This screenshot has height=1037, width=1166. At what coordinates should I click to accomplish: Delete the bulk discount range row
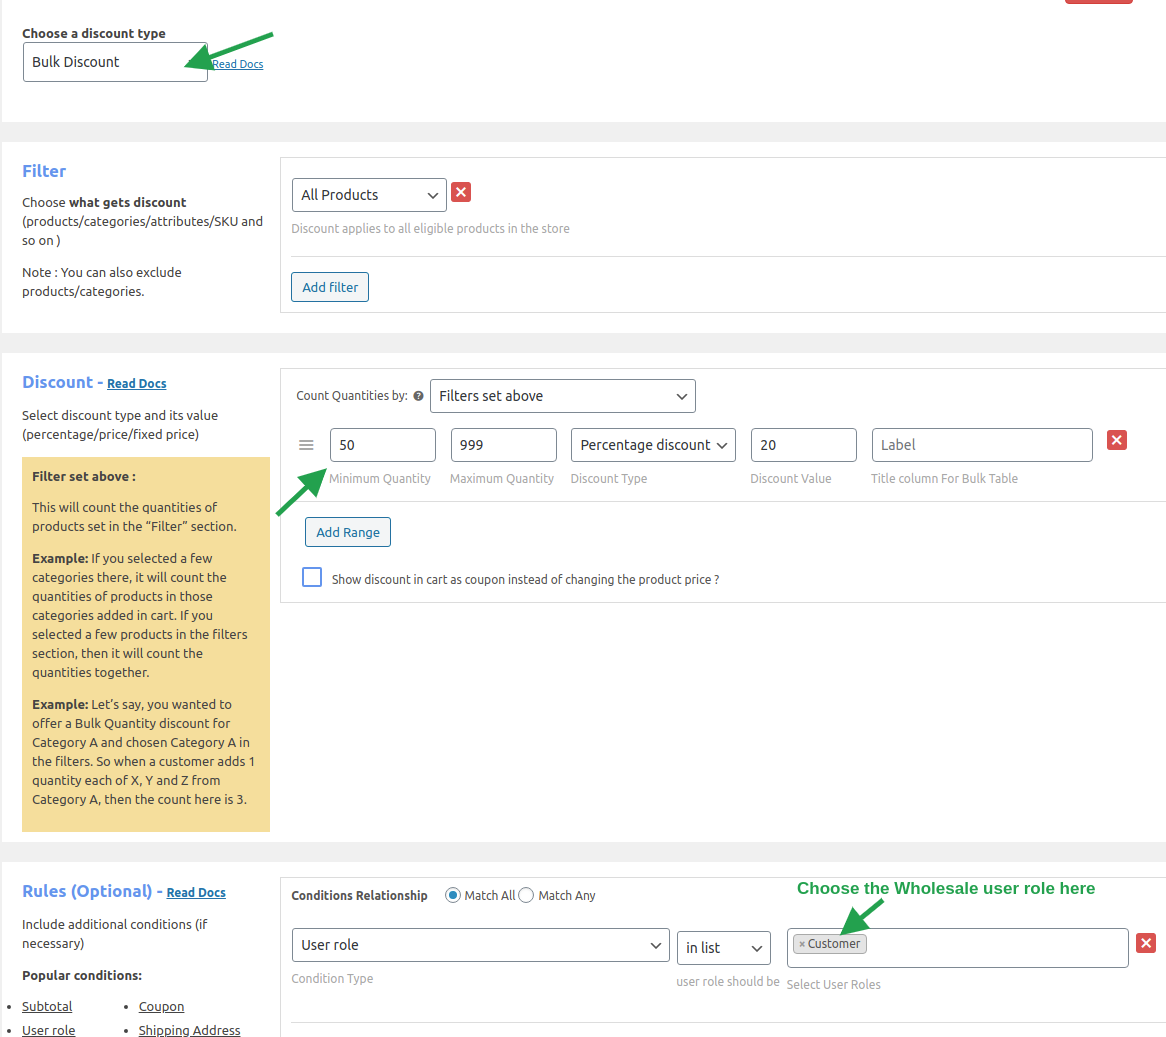pyautogui.click(x=1117, y=440)
